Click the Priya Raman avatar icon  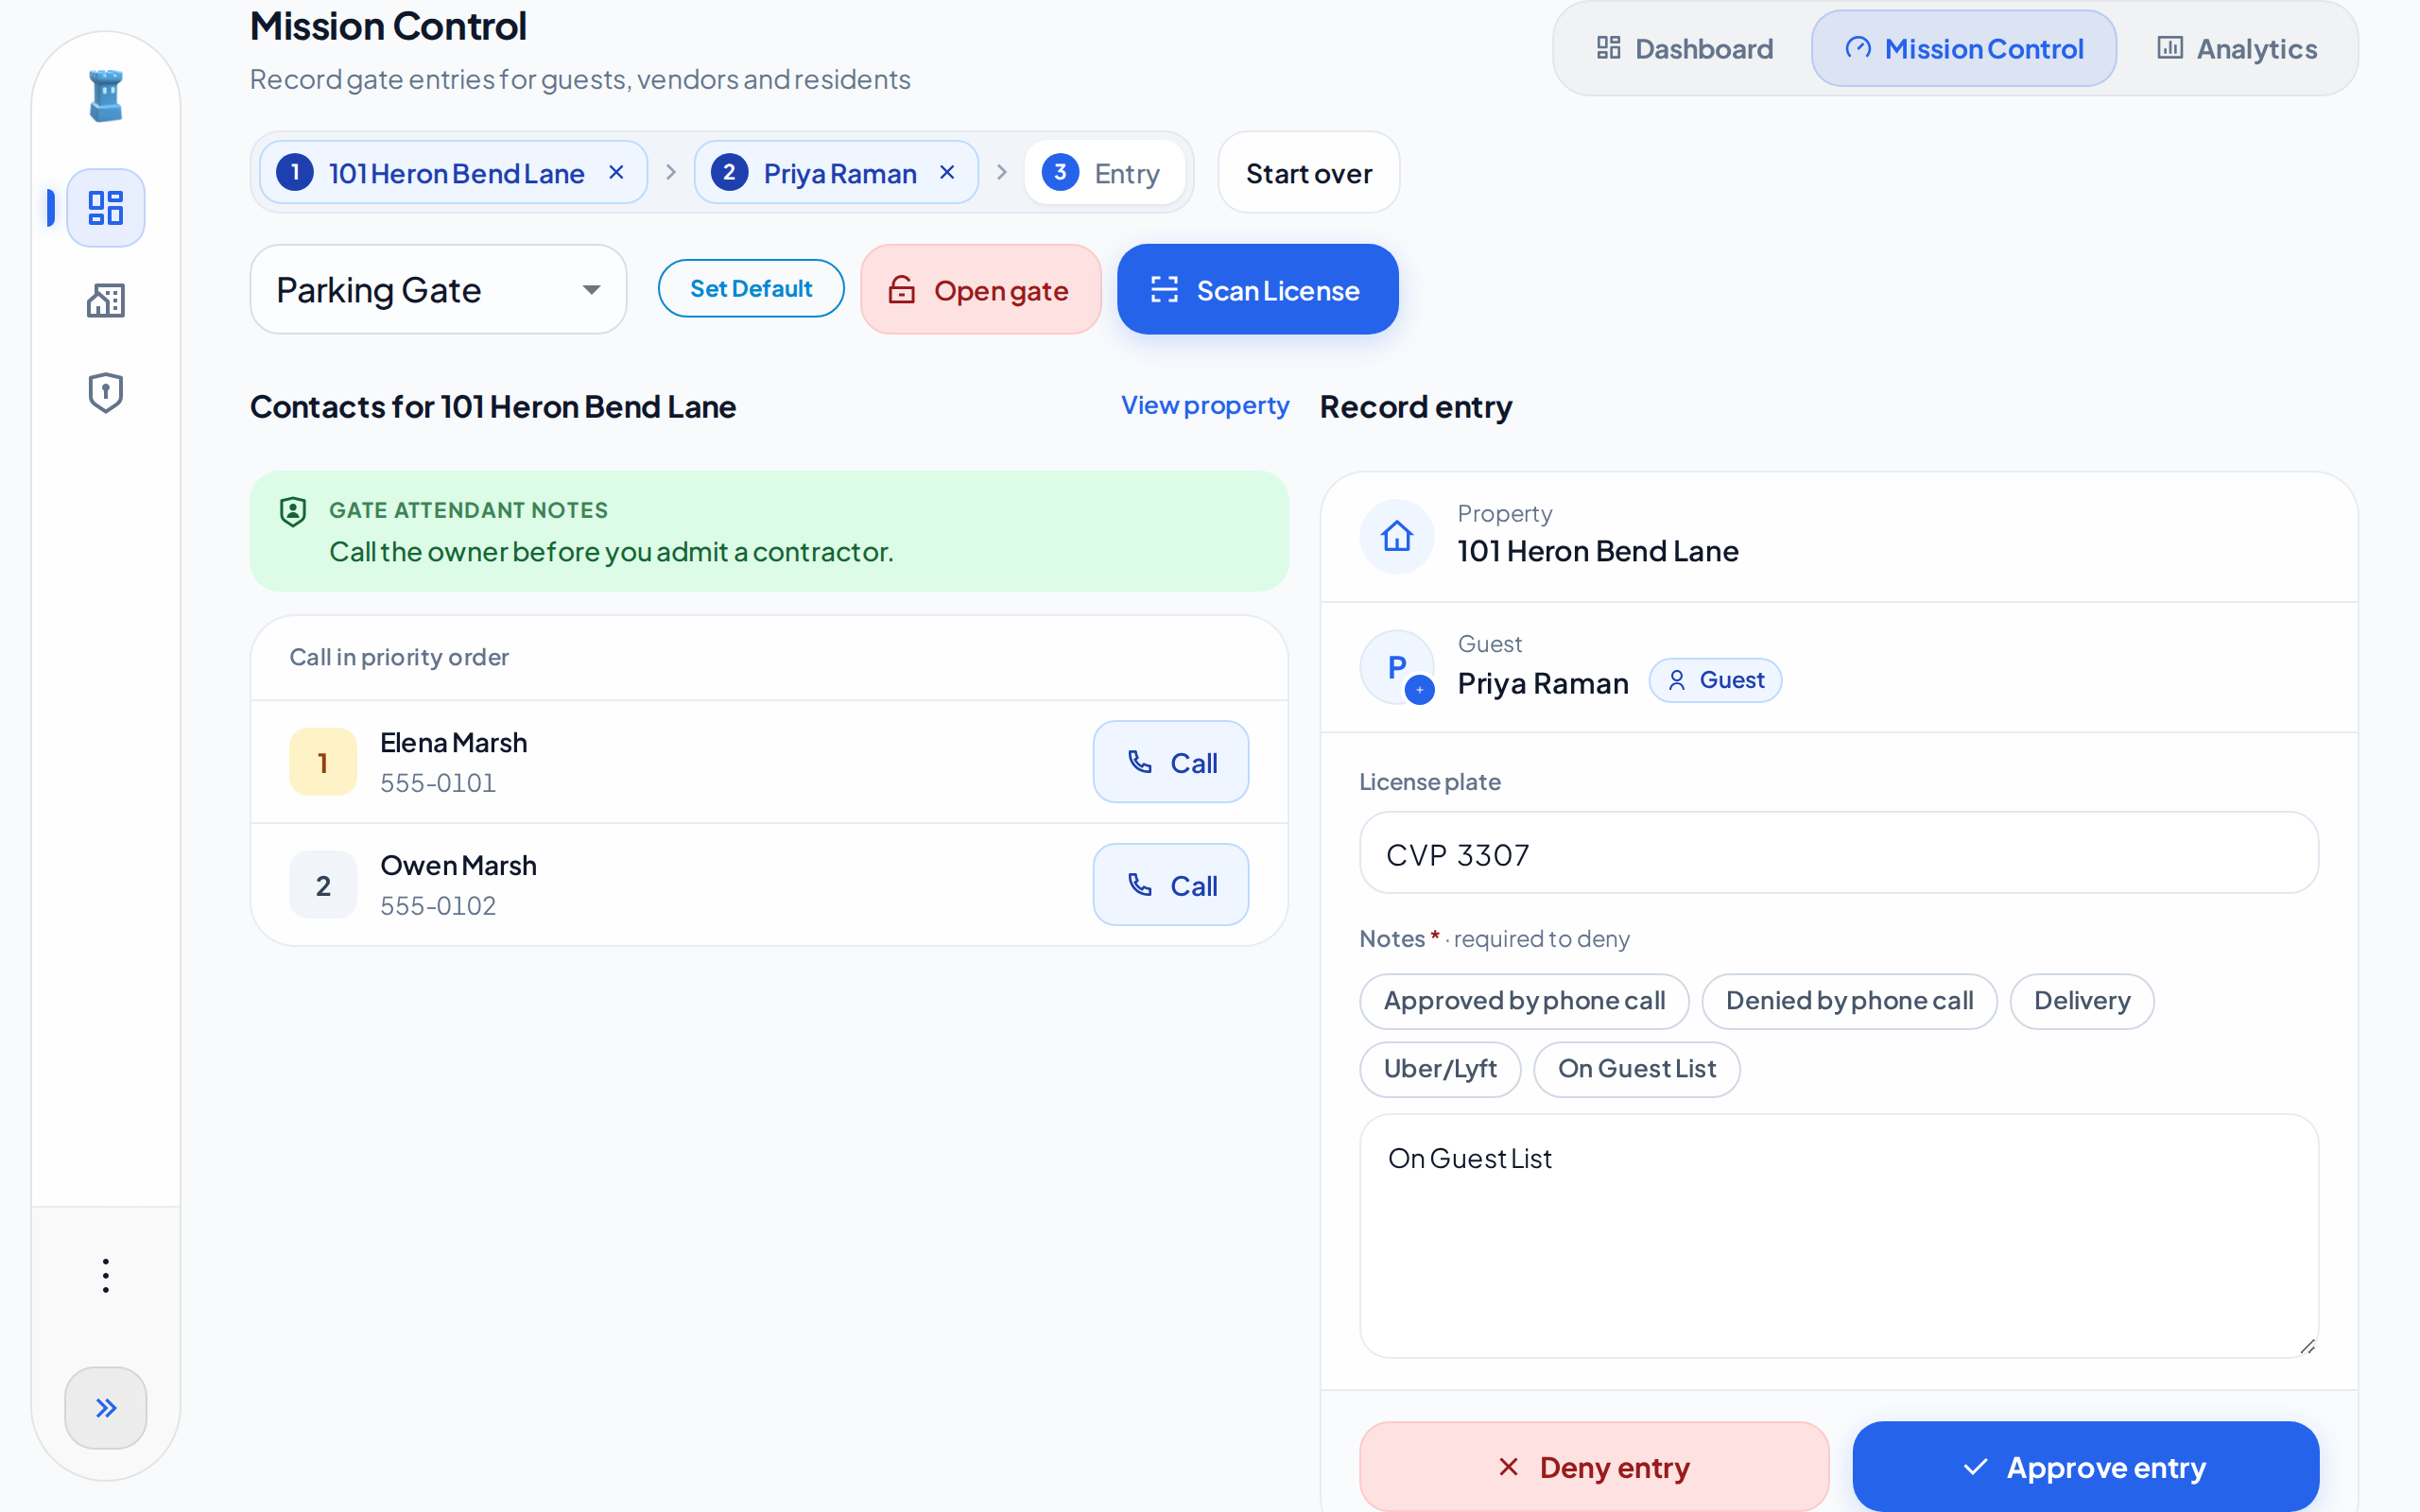[x=1397, y=667]
